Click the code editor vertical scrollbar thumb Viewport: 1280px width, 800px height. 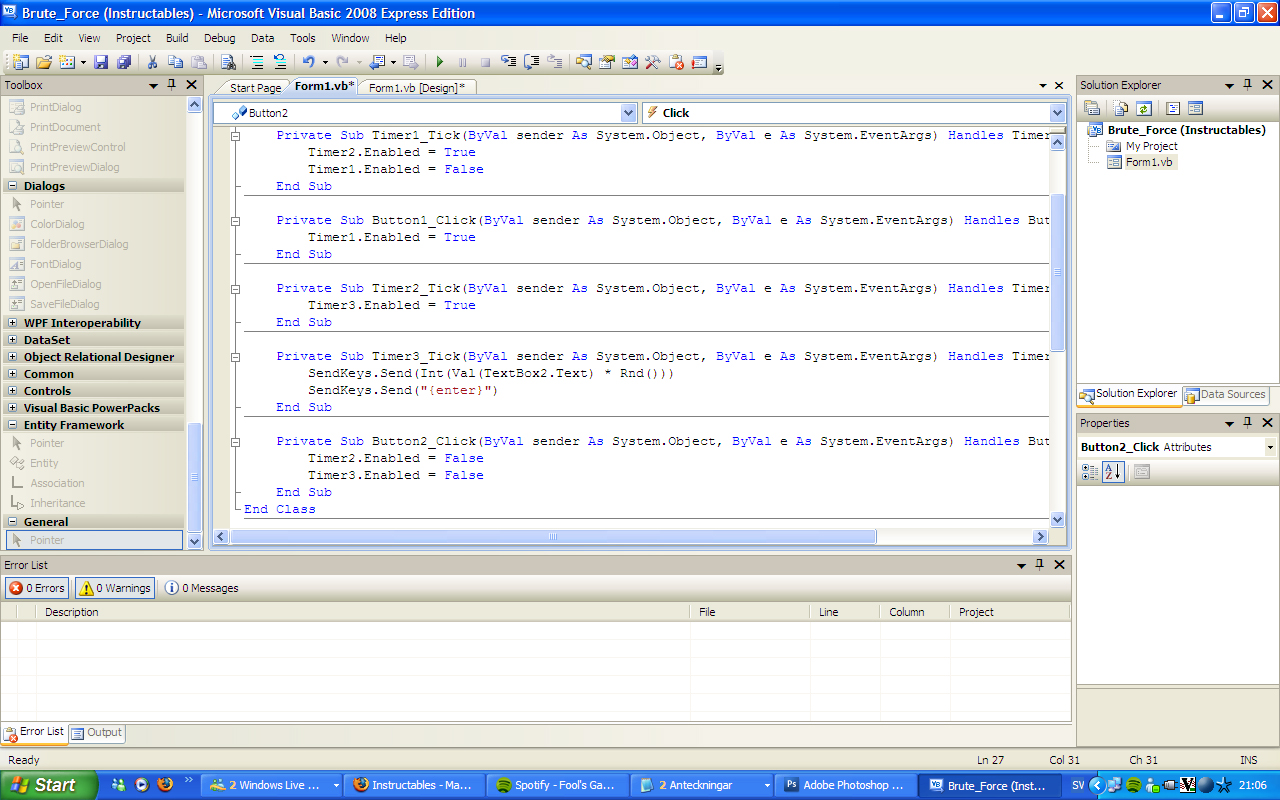1057,272
